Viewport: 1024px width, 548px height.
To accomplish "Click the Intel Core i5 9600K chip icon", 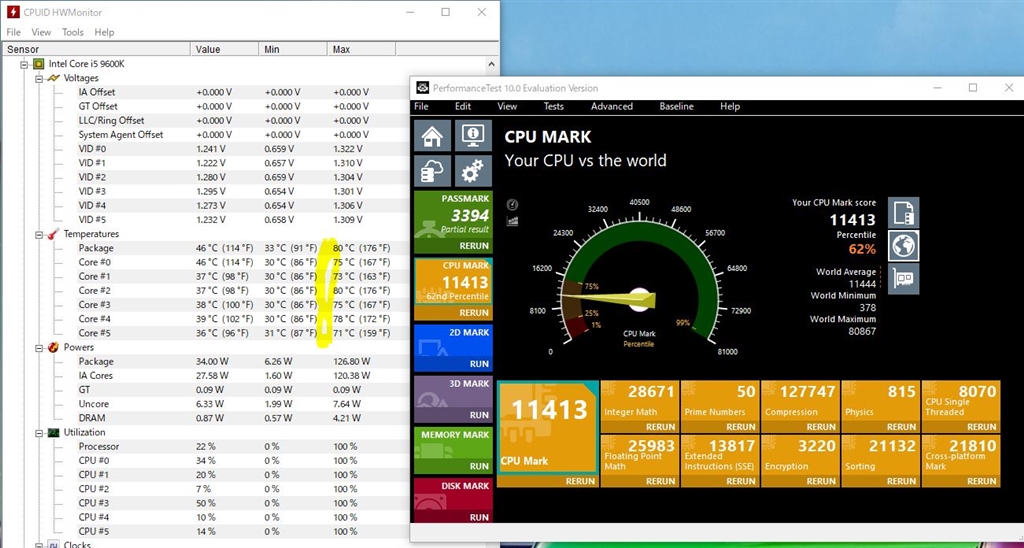I will 39,64.
